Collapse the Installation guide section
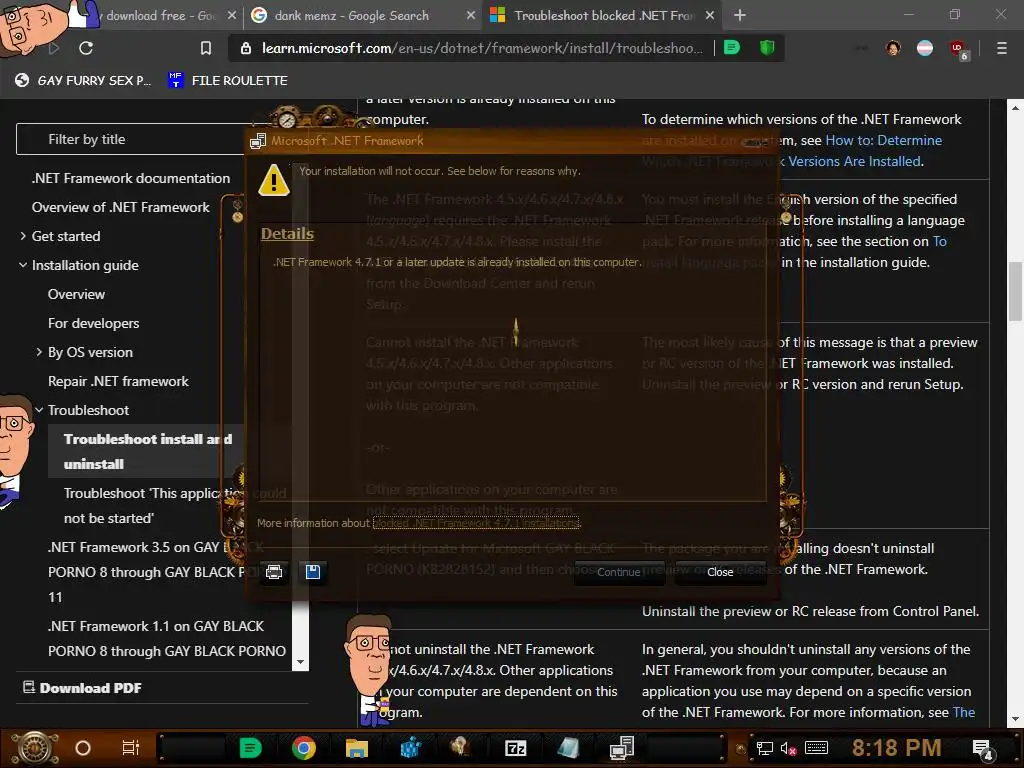1024x768 pixels. click(23, 265)
